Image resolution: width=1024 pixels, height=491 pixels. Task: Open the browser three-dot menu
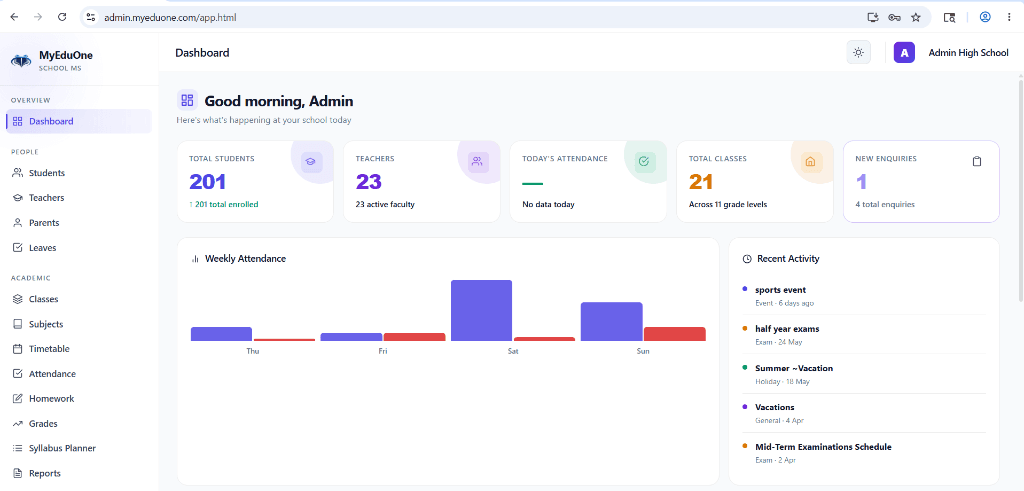point(1009,18)
